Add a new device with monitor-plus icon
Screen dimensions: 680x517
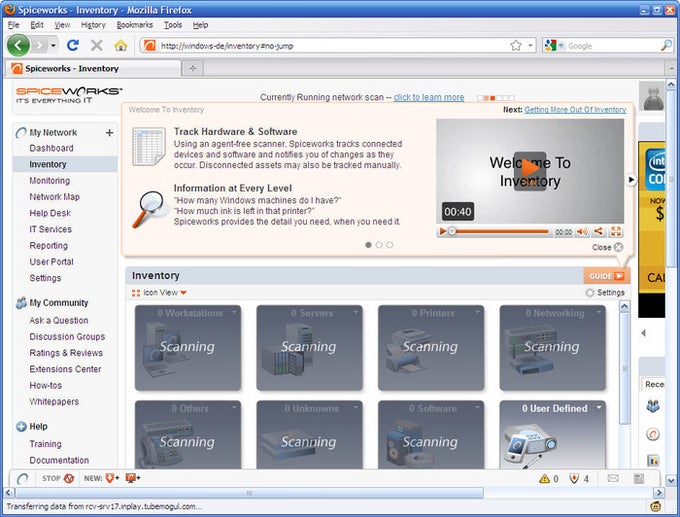pyautogui.click(x=133, y=478)
